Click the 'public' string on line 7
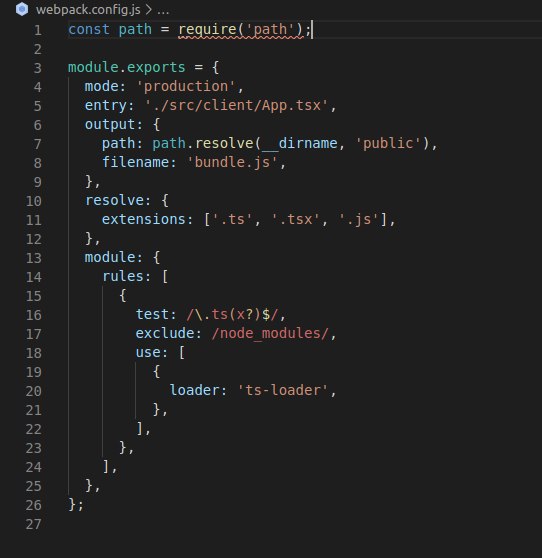The width and height of the screenshot is (542, 558). pyautogui.click(x=388, y=143)
